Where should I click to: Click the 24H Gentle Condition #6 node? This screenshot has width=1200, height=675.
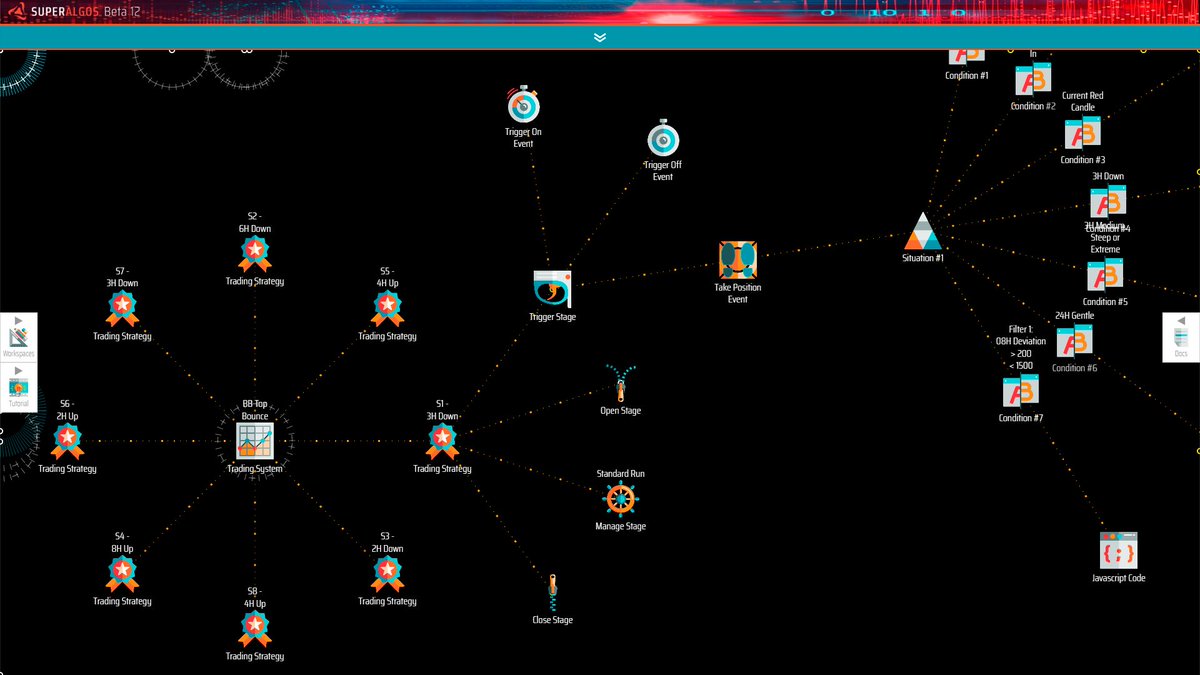1074,341
